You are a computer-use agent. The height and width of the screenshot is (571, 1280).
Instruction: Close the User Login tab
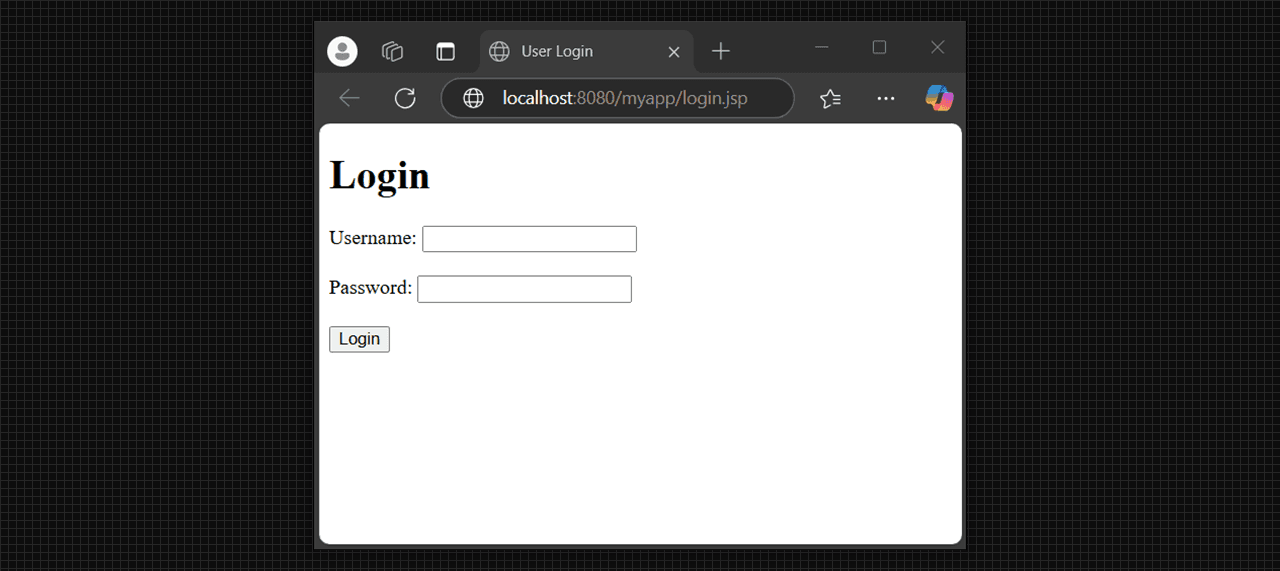pos(674,52)
